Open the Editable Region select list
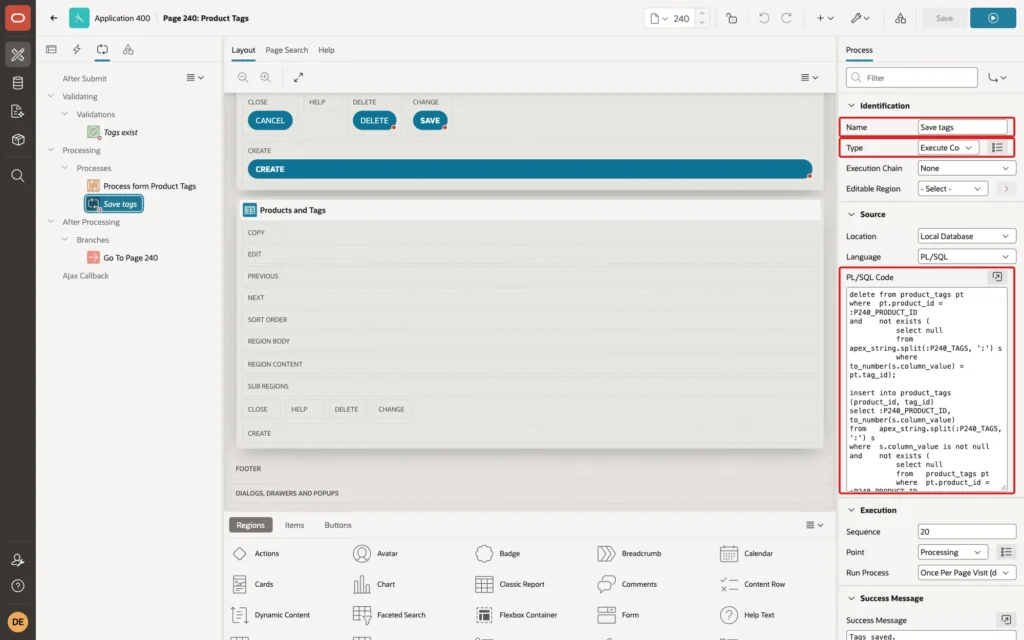The width and height of the screenshot is (1024, 640). pyautogui.click(x=952, y=189)
